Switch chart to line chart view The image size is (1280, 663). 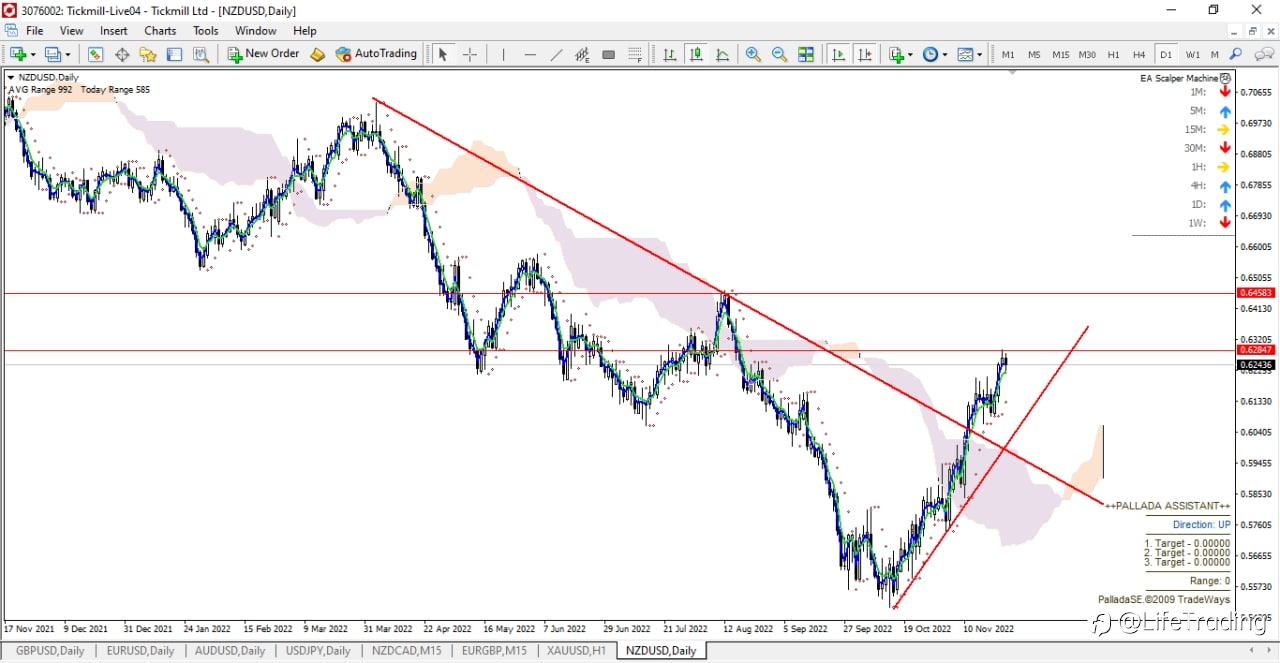tap(722, 54)
